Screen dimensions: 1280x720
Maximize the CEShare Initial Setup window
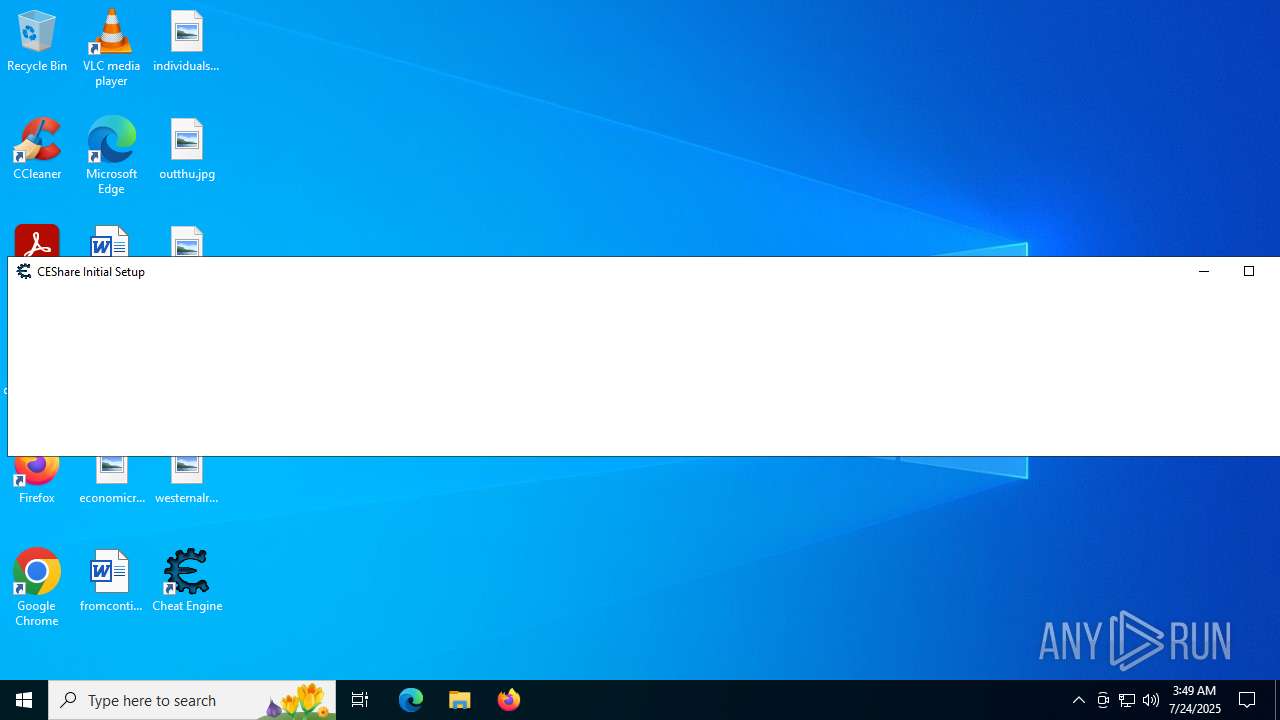pyautogui.click(x=1249, y=271)
